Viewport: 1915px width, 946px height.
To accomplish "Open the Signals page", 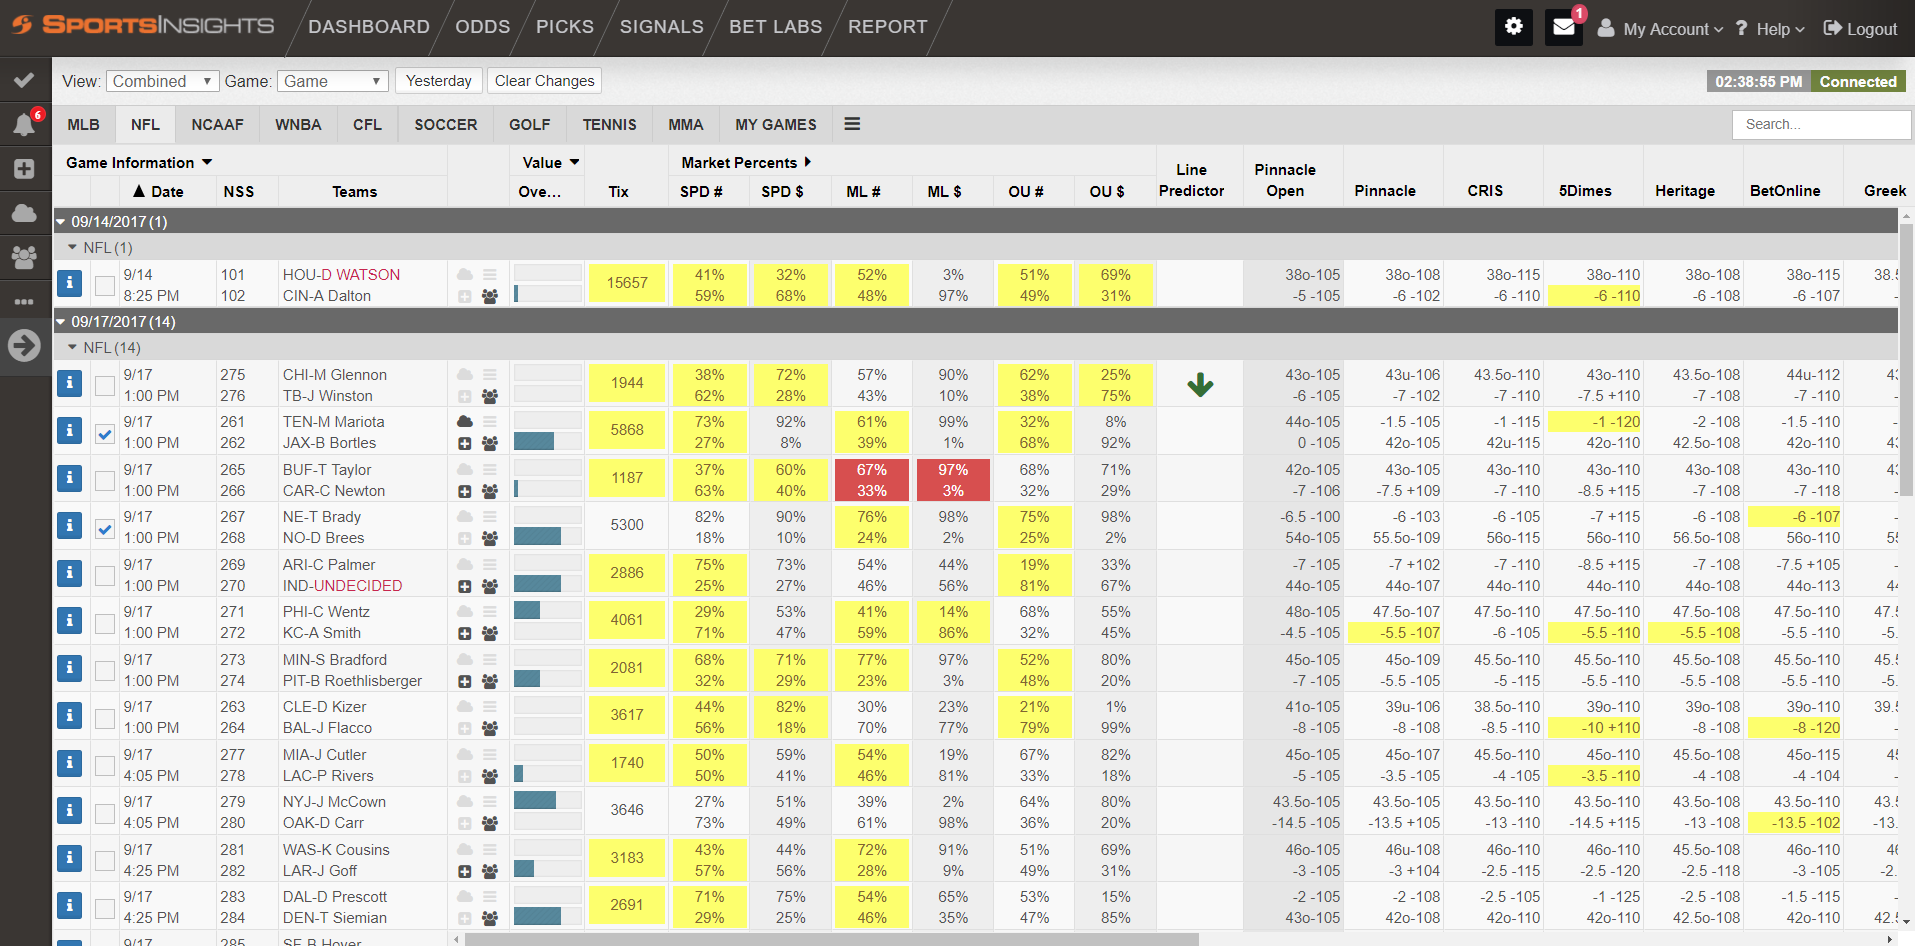I will click(x=661, y=27).
